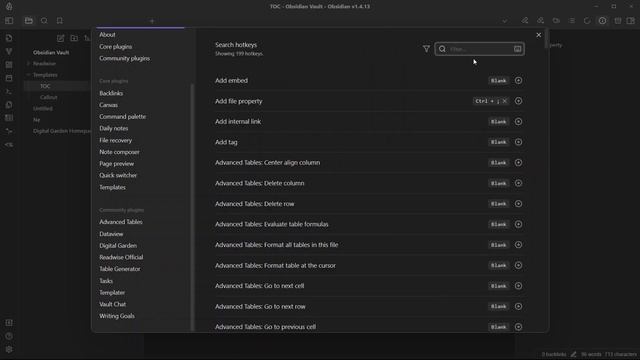Screen dimensions: 640x360
Task: Remove the Ctrl + ; hotkey
Action: tap(504, 101)
